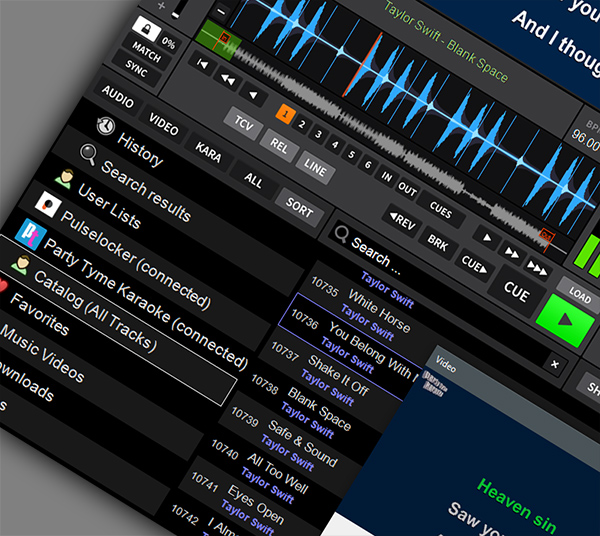Trigger hot cue 5
The height and width of the screenshot is (536, 600).
click(351, 155)
